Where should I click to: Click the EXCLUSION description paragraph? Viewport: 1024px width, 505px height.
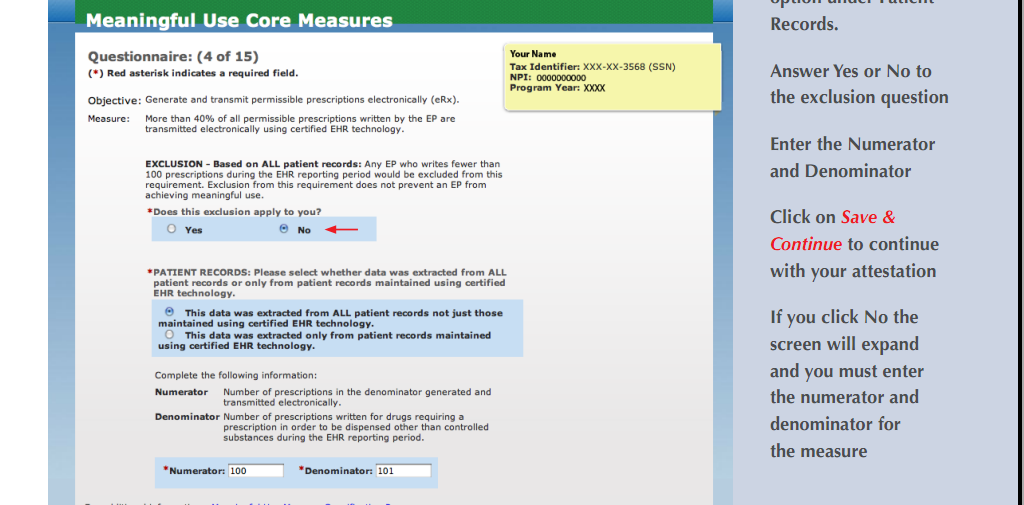point(324,179)
